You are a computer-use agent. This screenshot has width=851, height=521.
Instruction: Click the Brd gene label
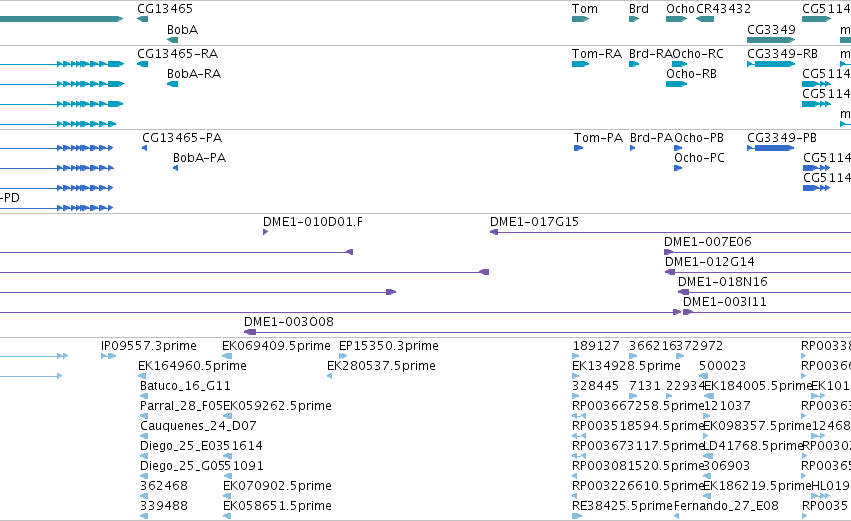[x=639, y=9]
